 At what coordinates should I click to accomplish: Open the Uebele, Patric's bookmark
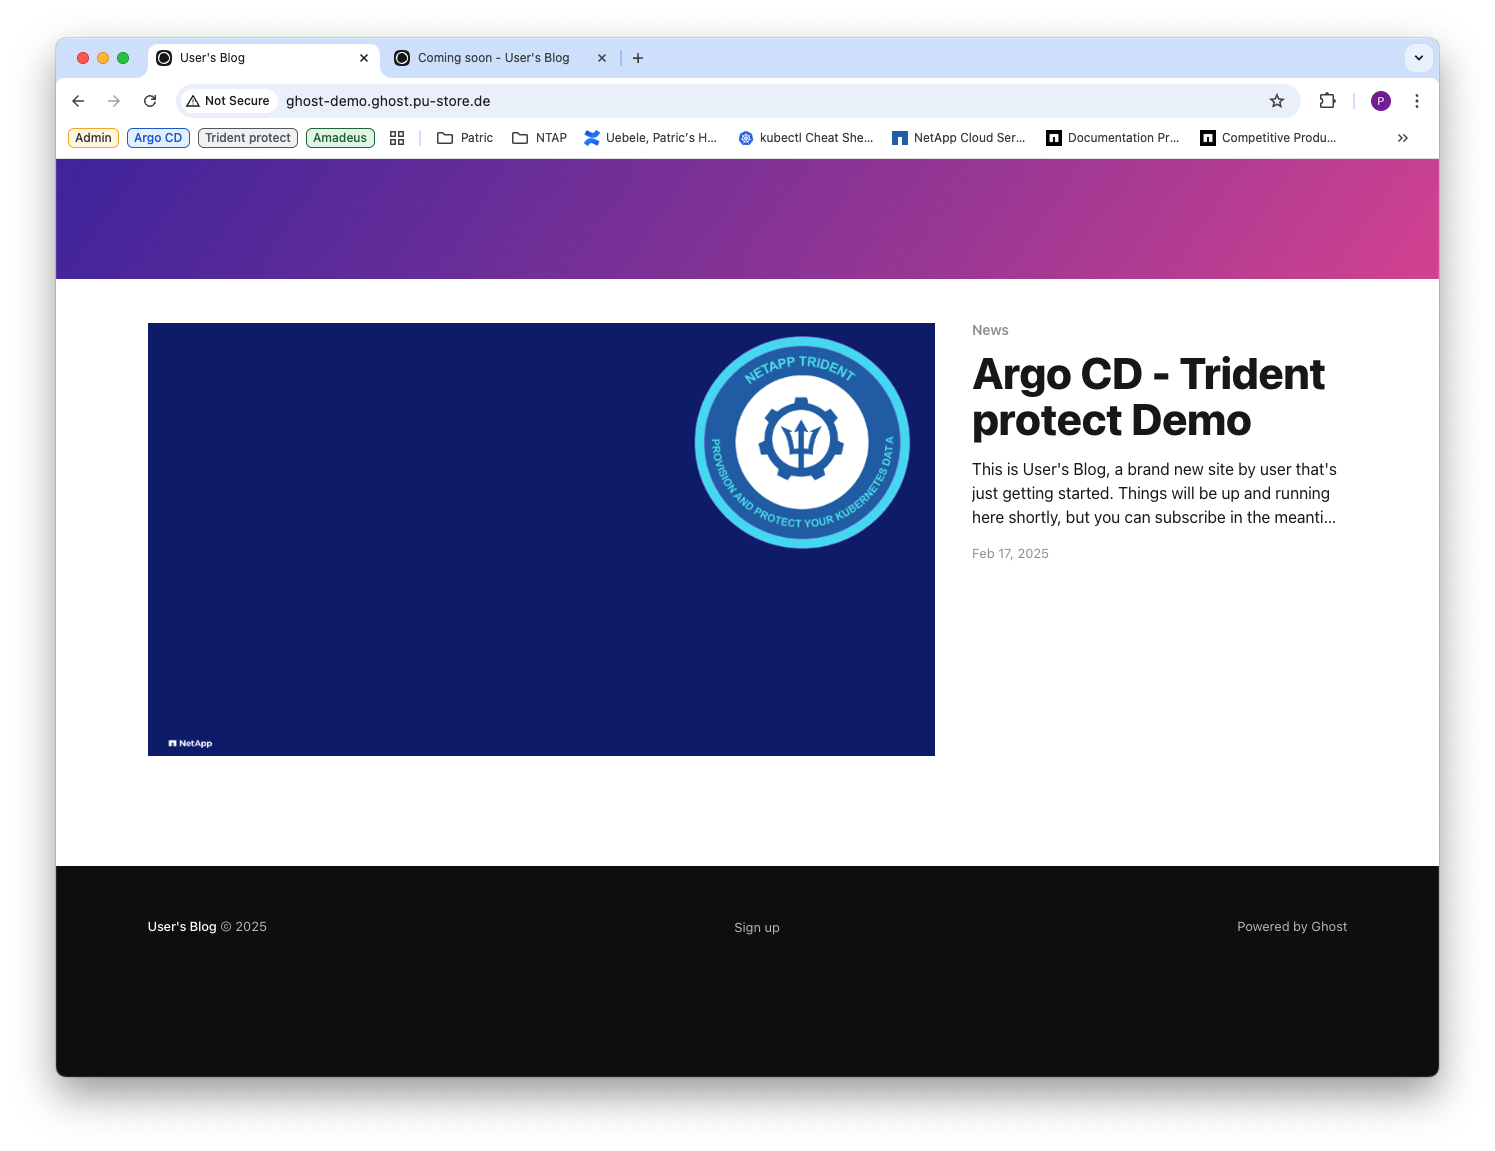tap(651, 138)
